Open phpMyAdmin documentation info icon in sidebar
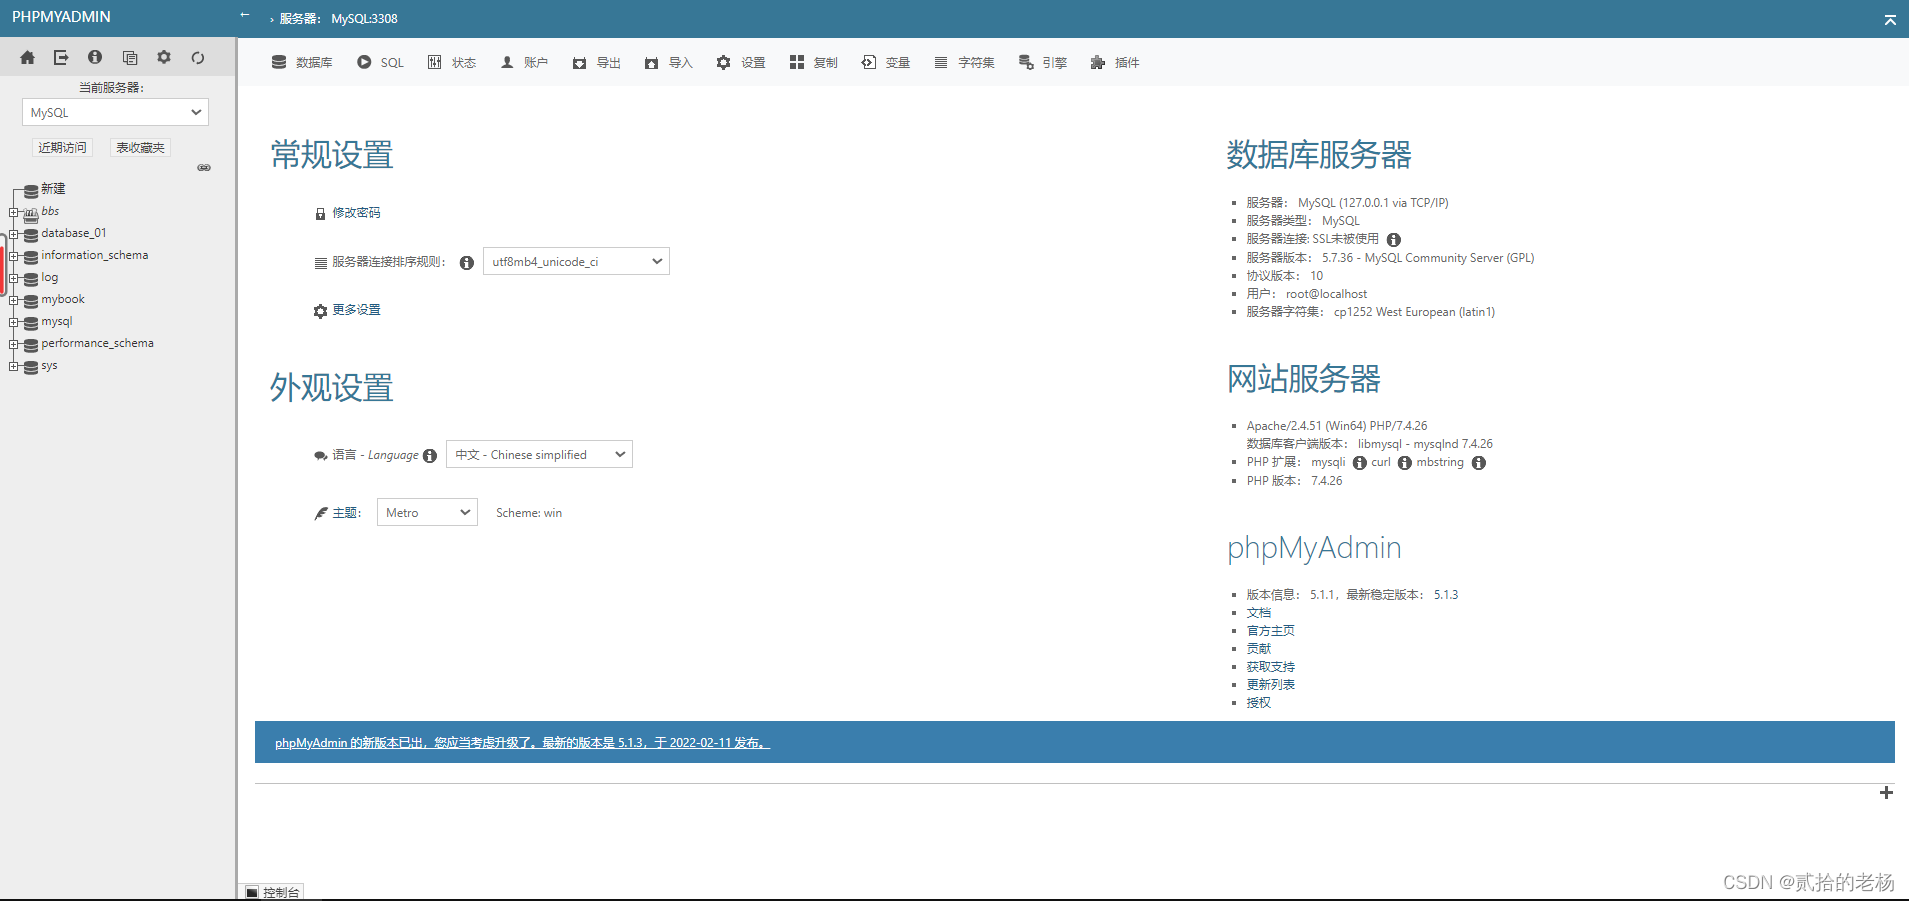Viewport: 1909px width, 901px height. (95, 58)
